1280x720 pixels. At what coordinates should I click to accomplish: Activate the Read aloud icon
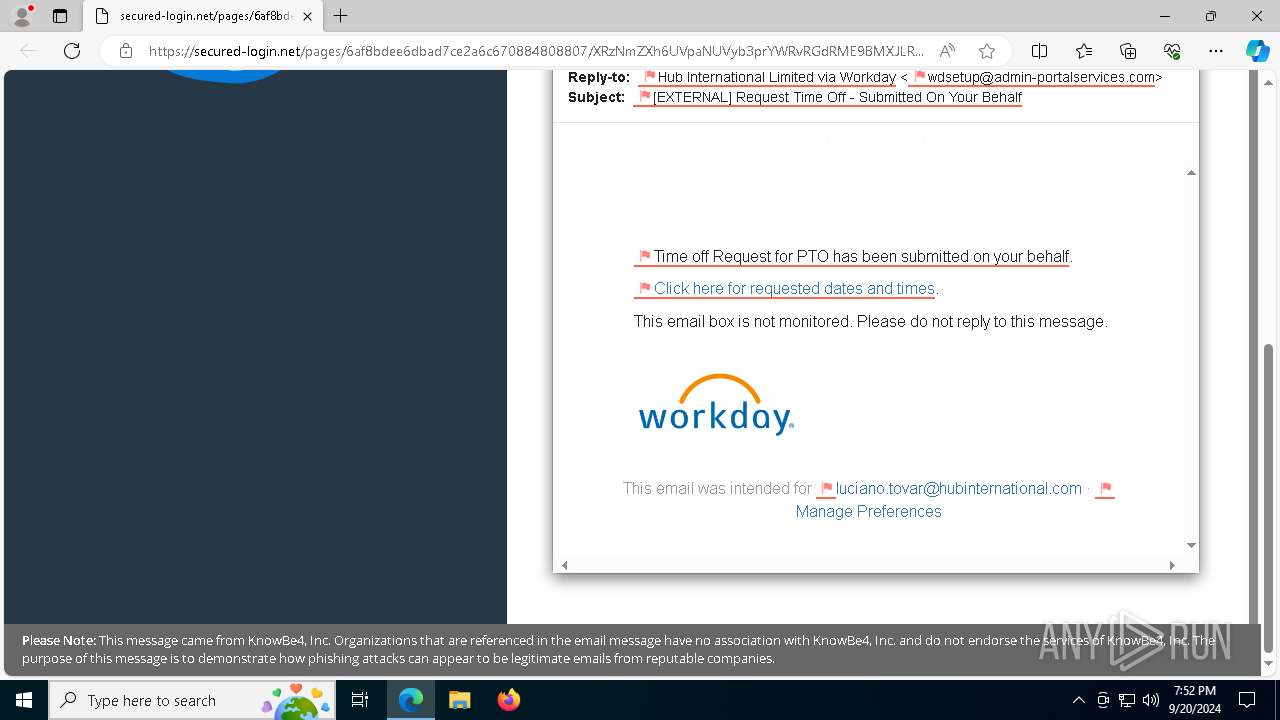(947, 51)
